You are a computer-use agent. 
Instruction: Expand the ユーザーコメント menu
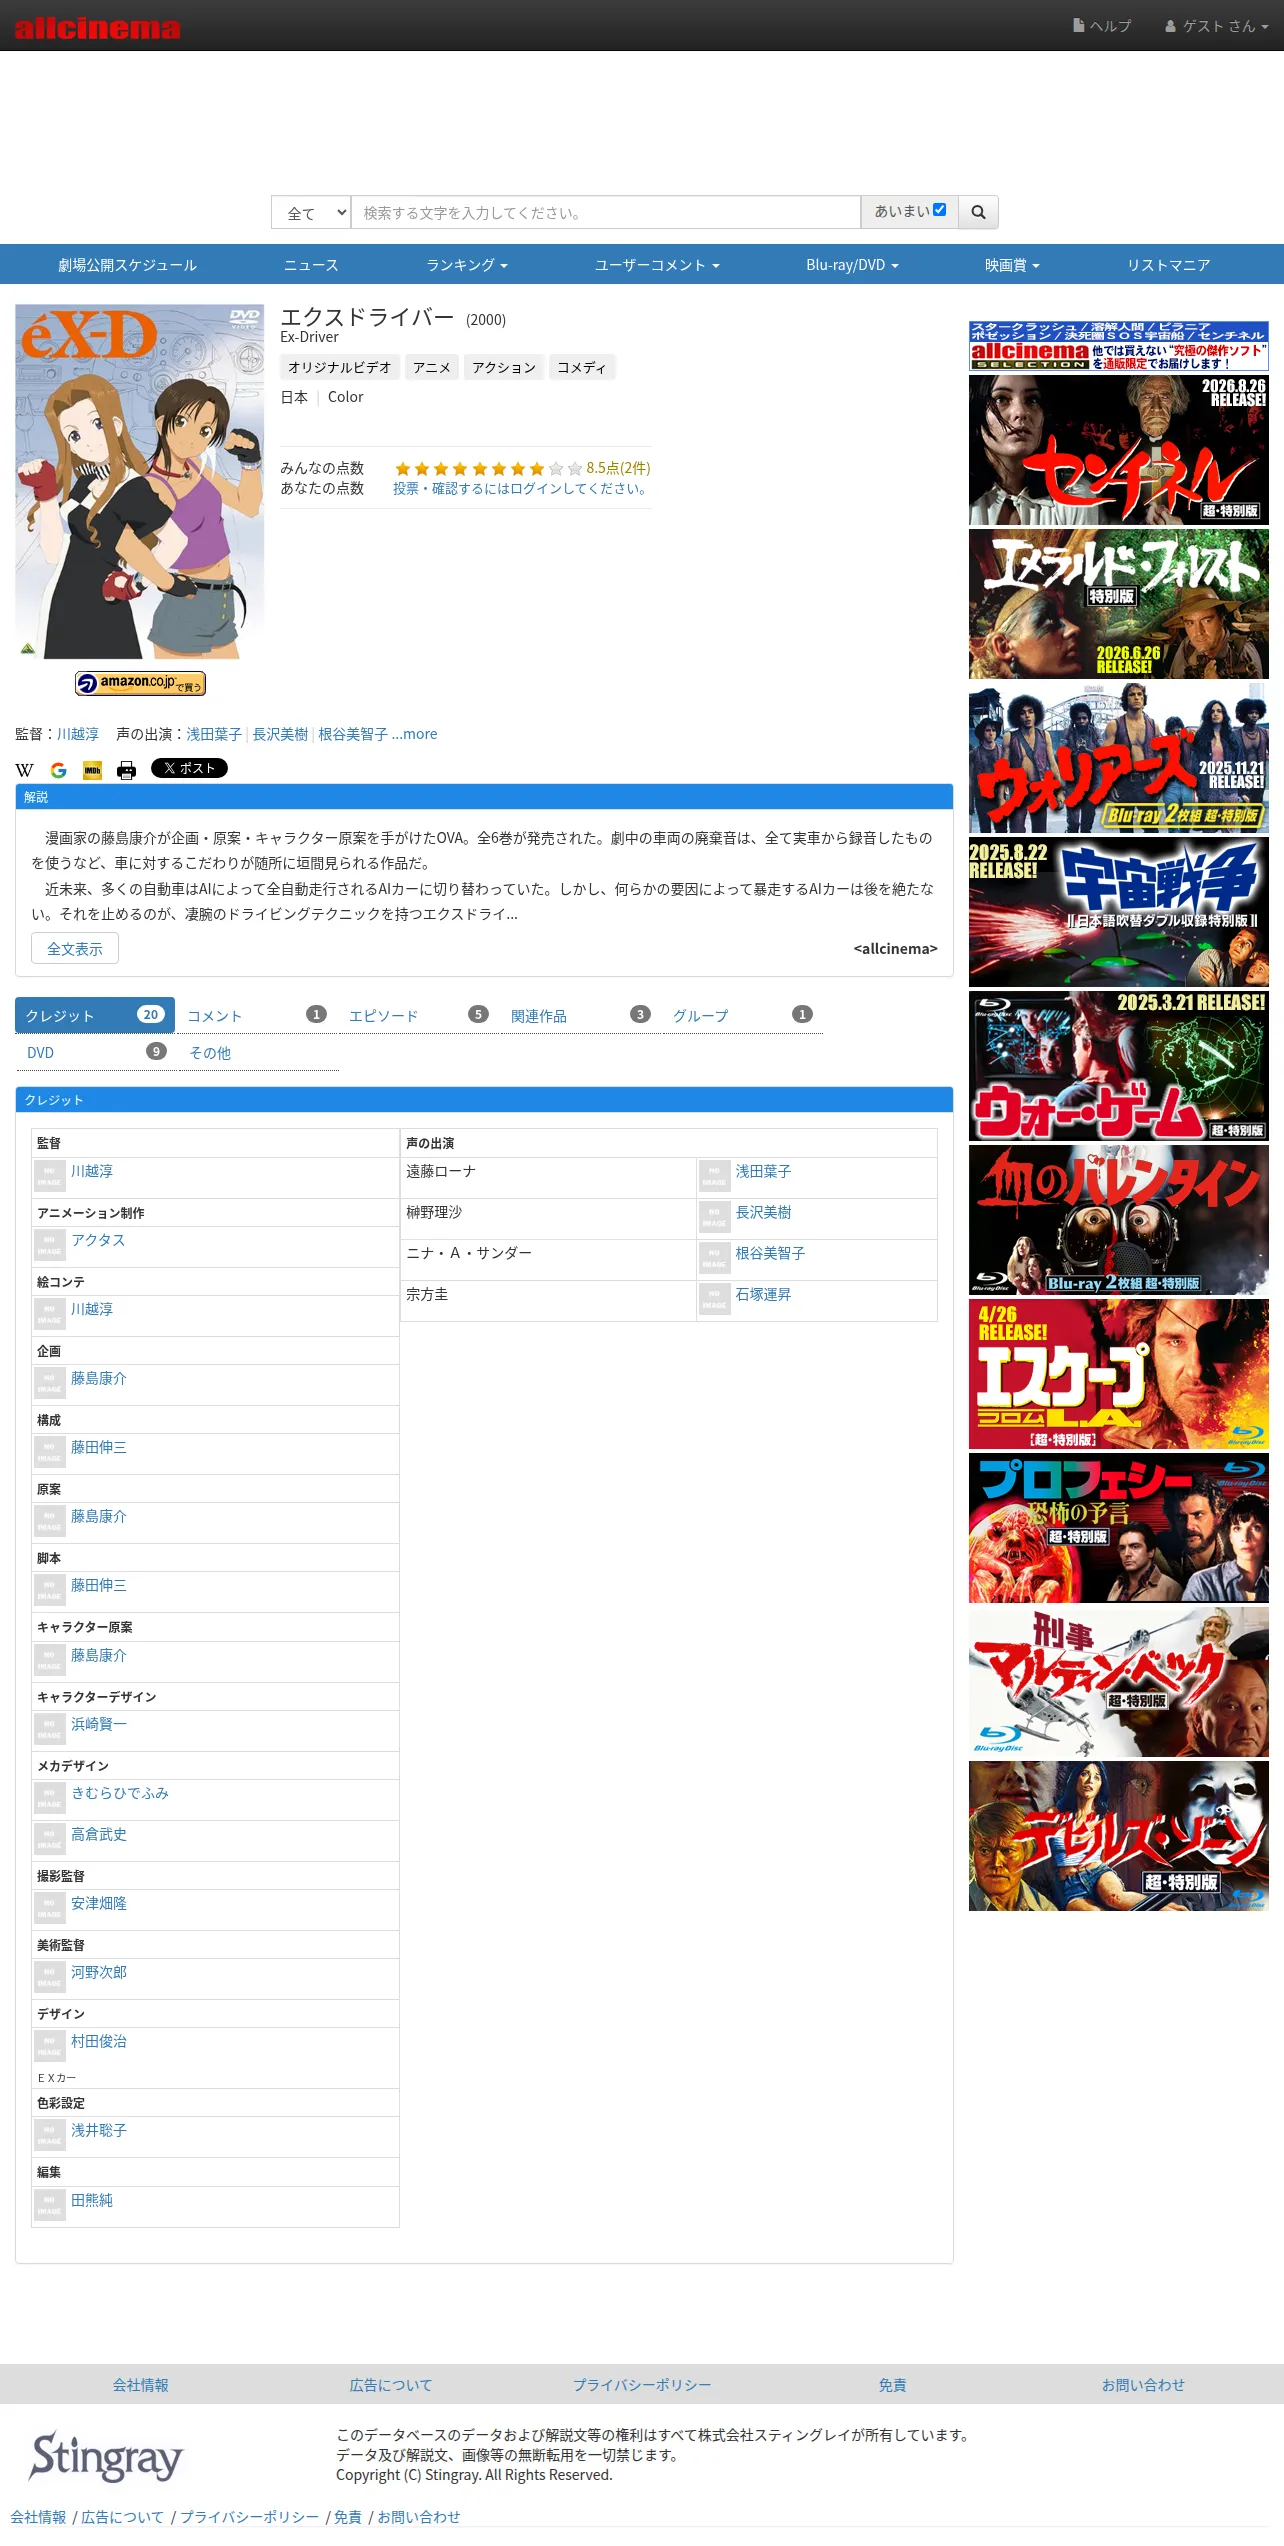tap(657, 265)
